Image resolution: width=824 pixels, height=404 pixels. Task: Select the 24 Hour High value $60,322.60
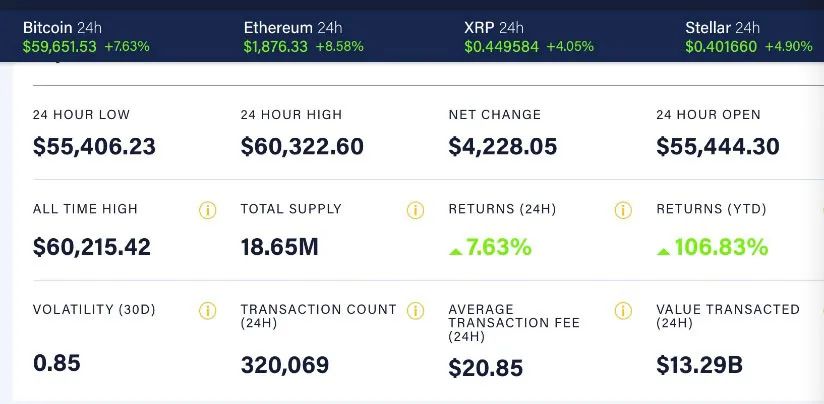tap(302, 147)
